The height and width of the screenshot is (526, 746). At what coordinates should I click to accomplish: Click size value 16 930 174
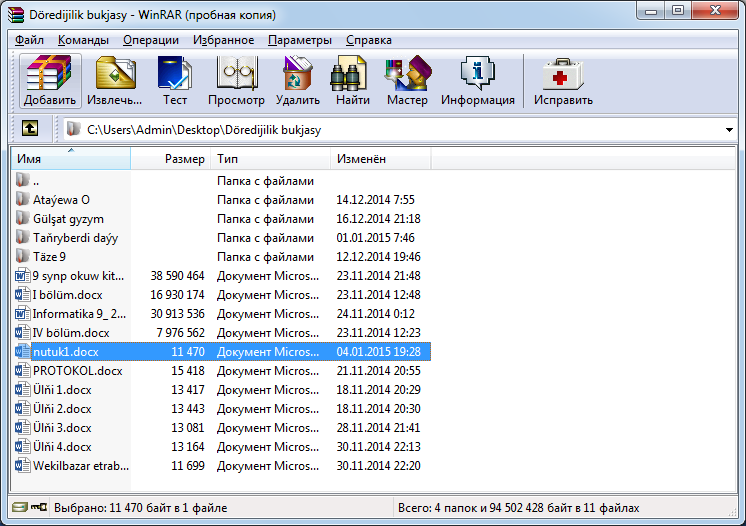(177, 295)
